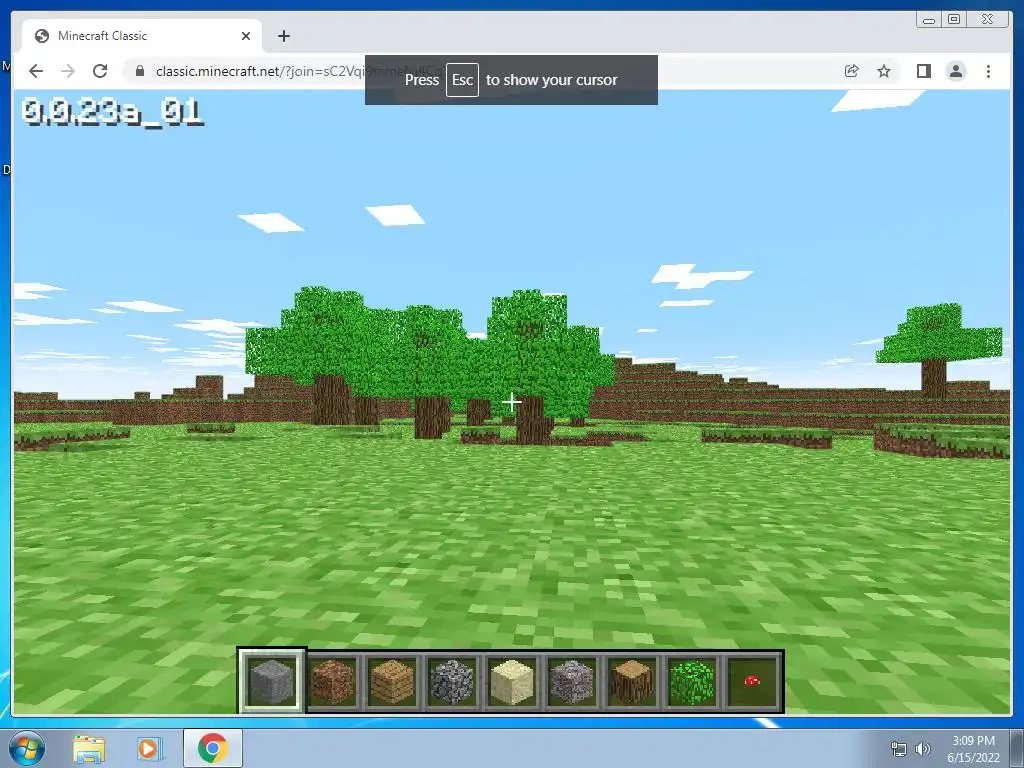The height and width of the screenshot is (768, 1024).
Task: Open network icon in system tray
Action: click(899, 749)
